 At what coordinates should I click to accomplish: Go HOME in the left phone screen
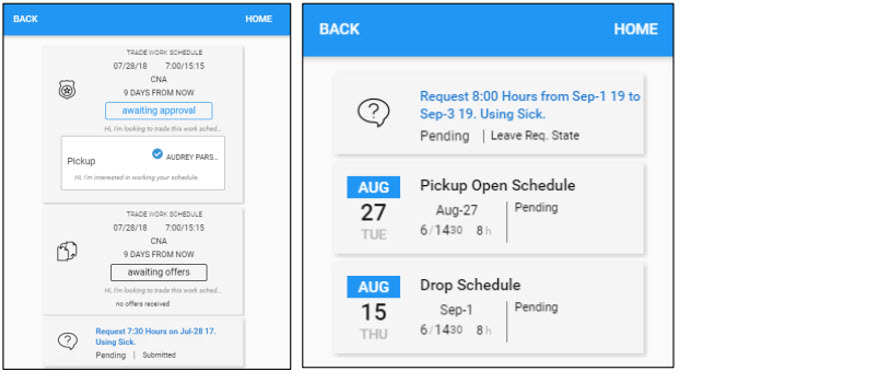(258, 19)
